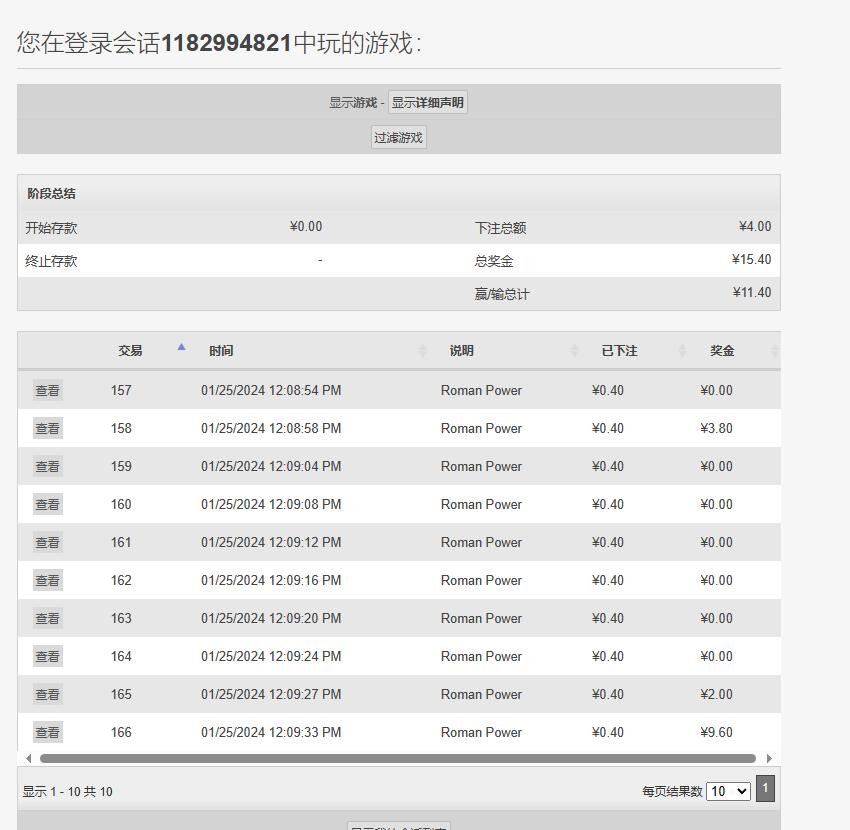The width and height of the screenshot is (850, 830).
Task: Click the 阶段总结 section title
Action: click(x=51, y=194)
